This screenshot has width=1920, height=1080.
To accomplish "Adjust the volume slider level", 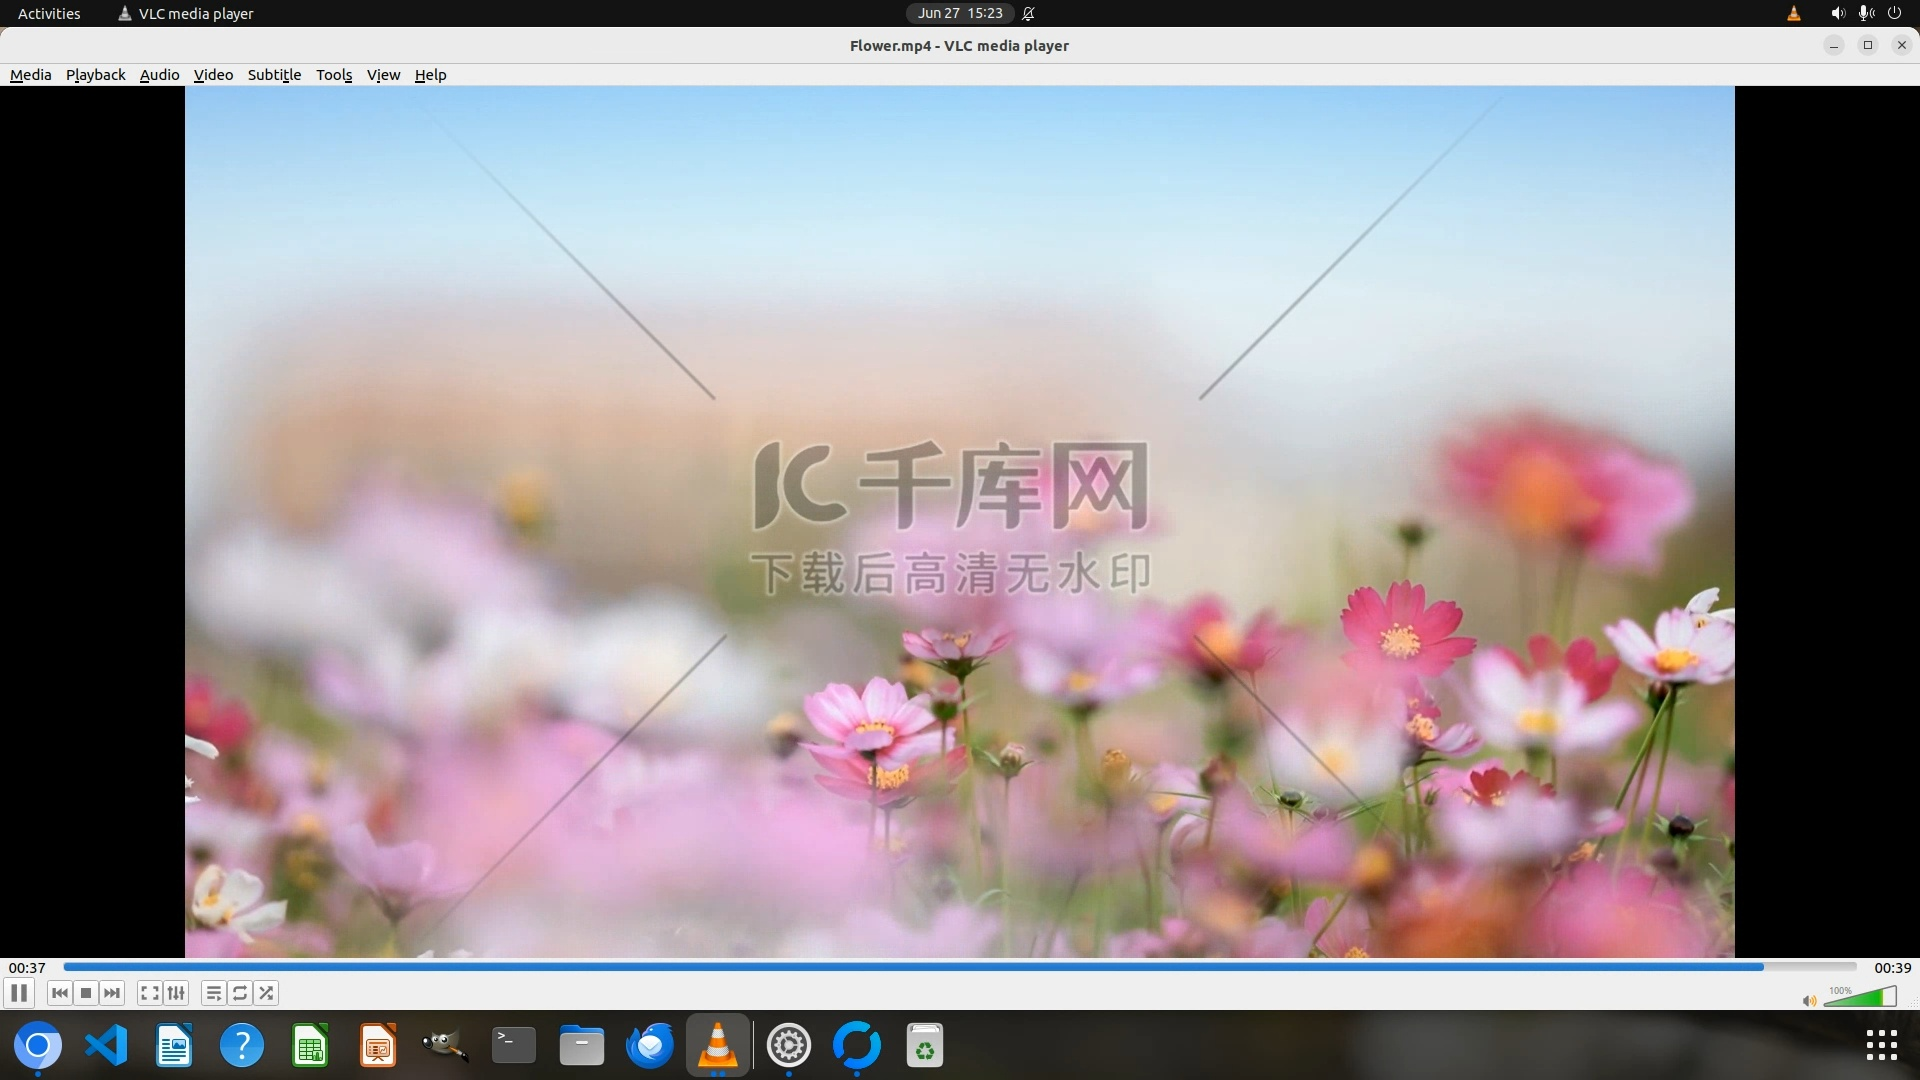I will pyautogui.click(x=1860, y=997).
